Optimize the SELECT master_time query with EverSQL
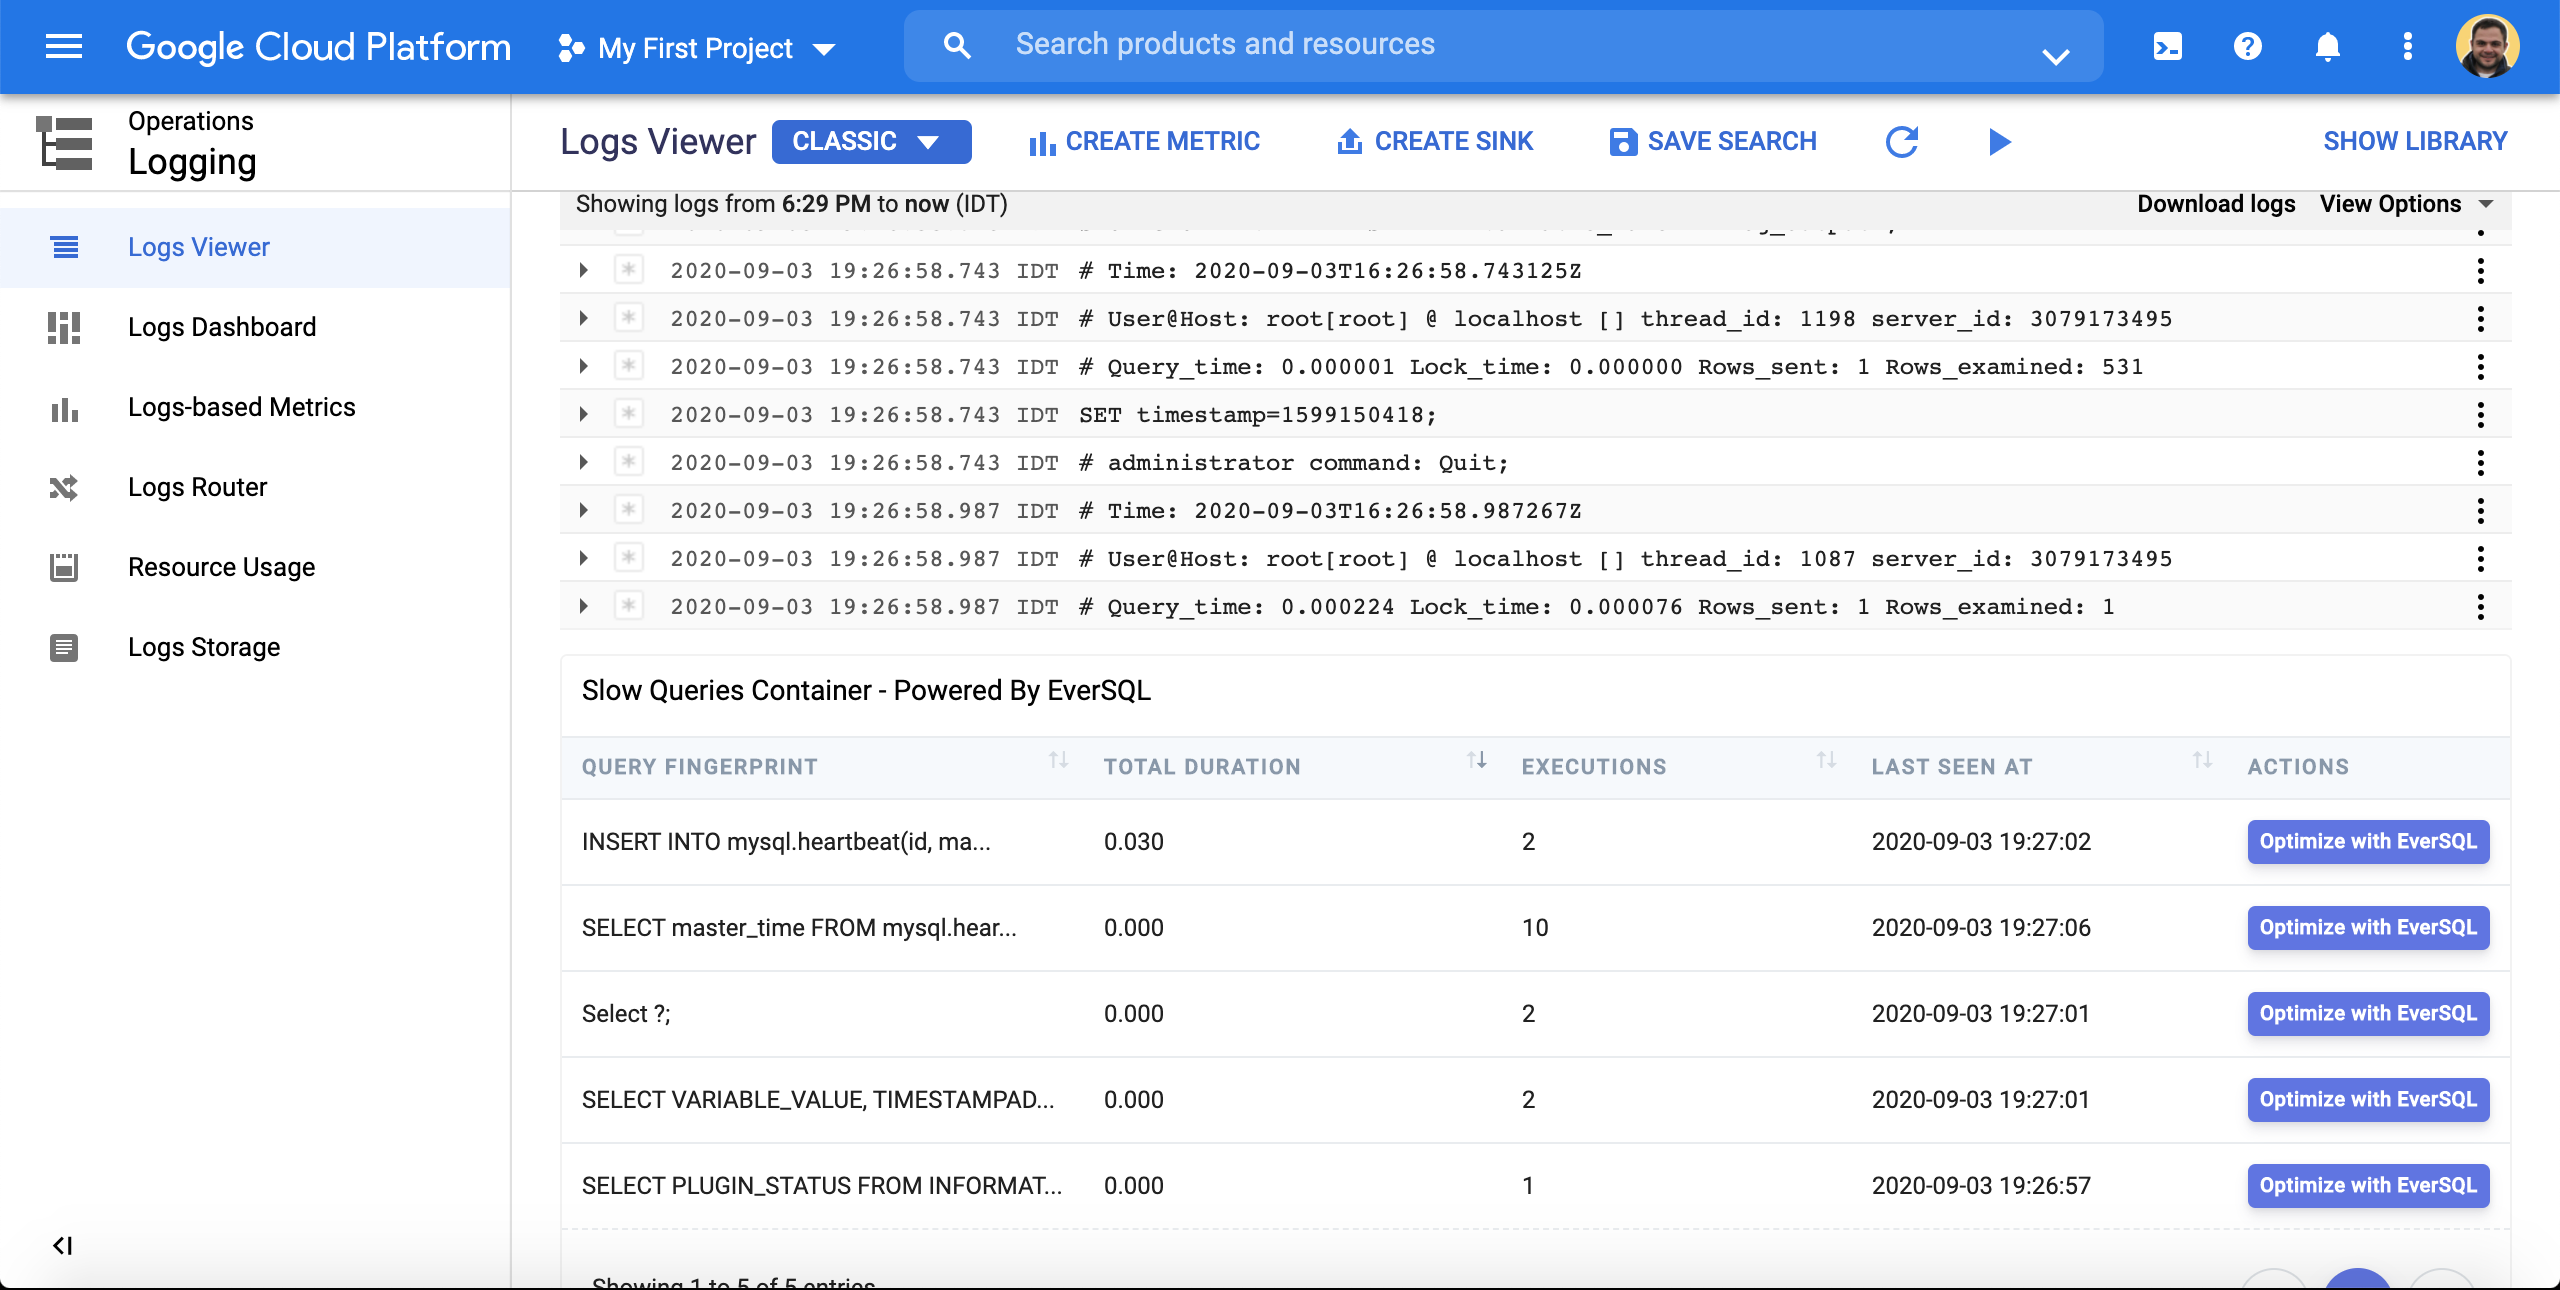This screenshot has height=1290, width=2560. (2368, 928)
